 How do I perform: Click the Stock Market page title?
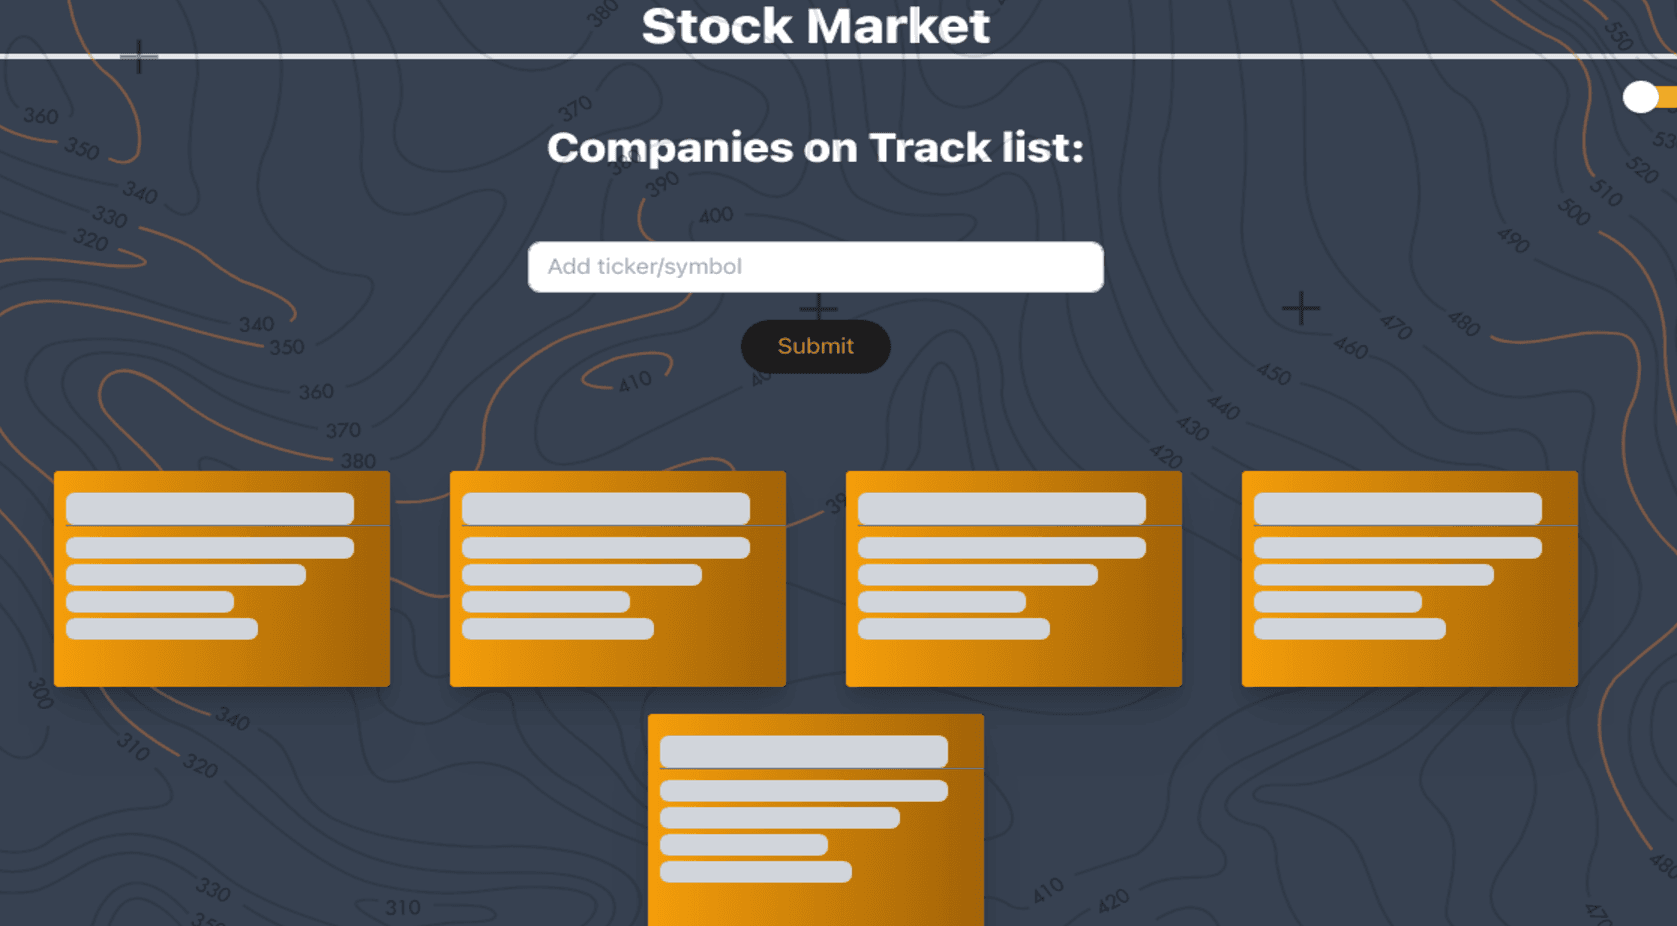pos(816,25)
